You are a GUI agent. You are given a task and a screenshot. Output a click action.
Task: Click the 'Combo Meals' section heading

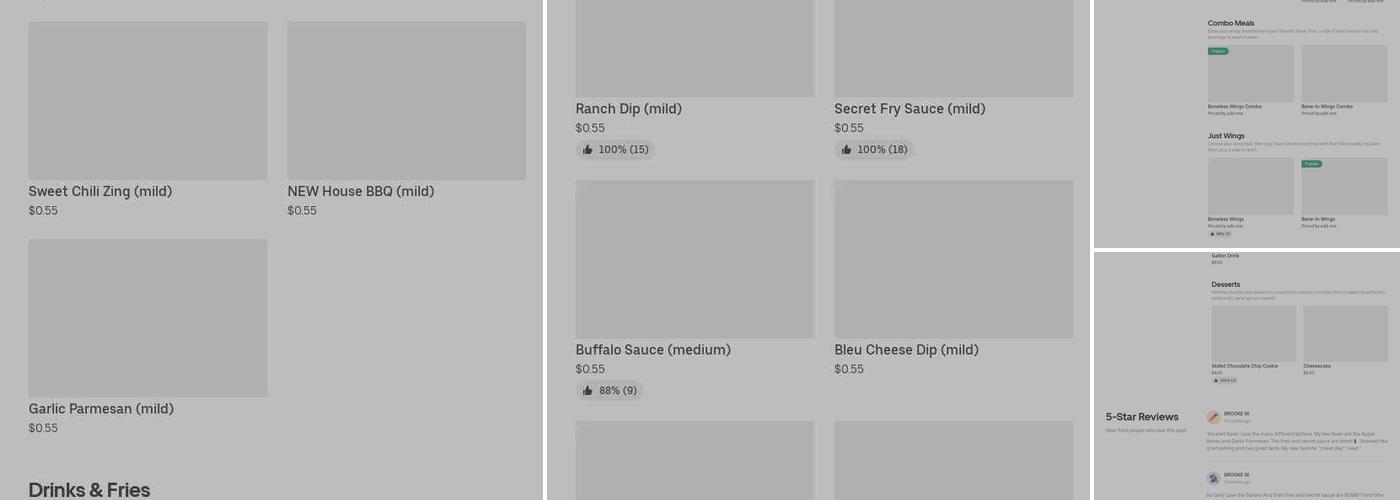coord(1230,23)
